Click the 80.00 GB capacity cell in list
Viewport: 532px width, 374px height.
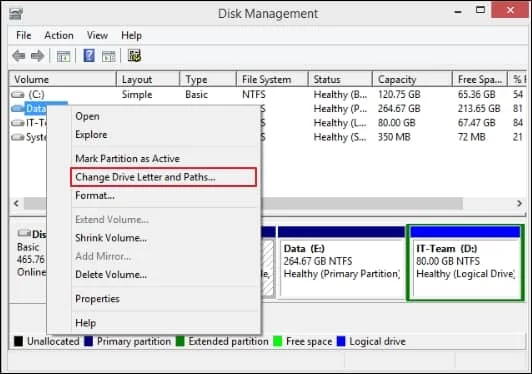click(x=397, y=123)
